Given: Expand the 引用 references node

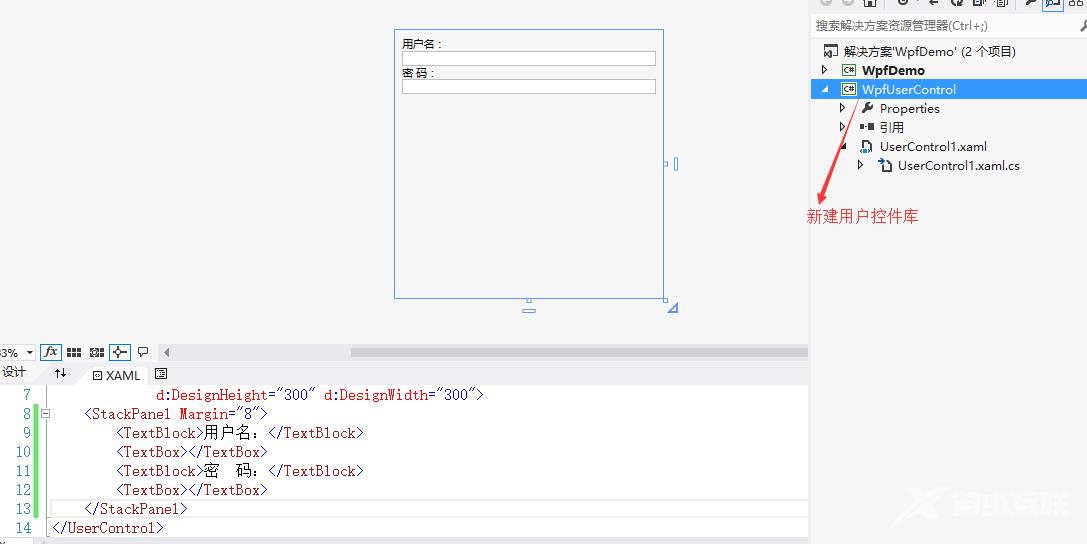Looking at the screenshot, I should point(842,127).
